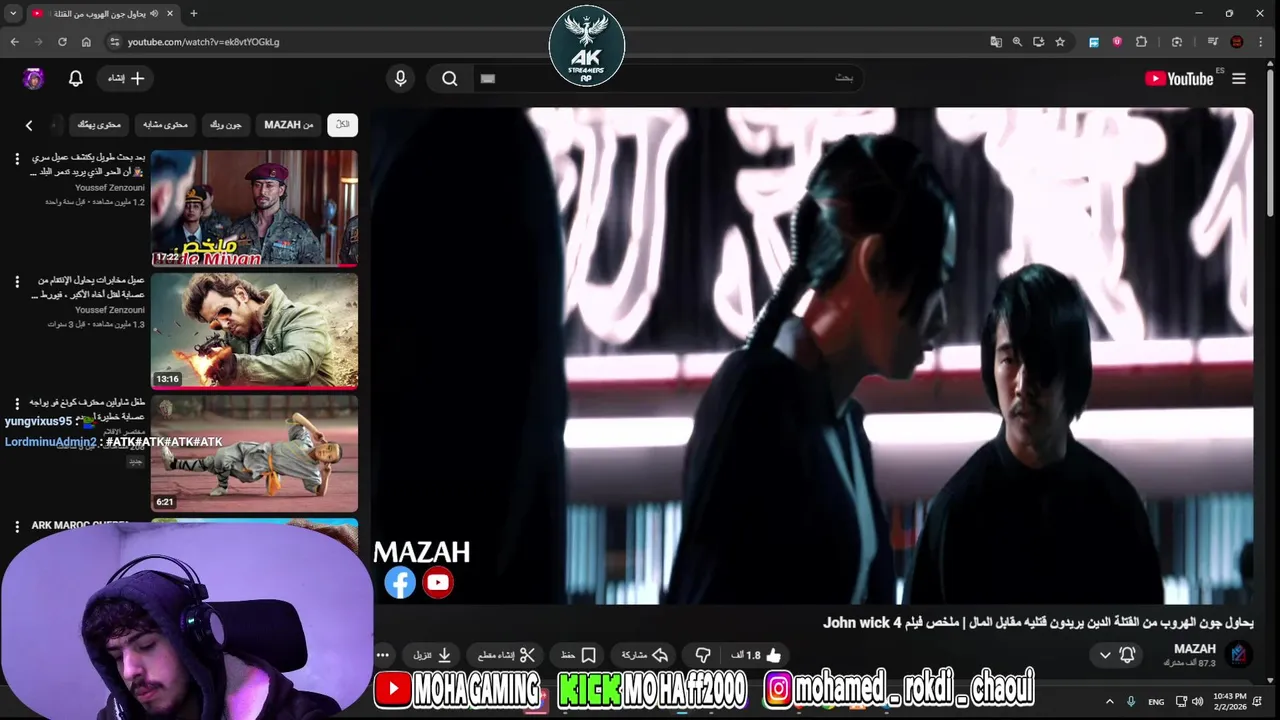This screenshot has height=720, width=1280.
Task: Open the Extensions puzzle-piece menu
Action: (1141, 42)
